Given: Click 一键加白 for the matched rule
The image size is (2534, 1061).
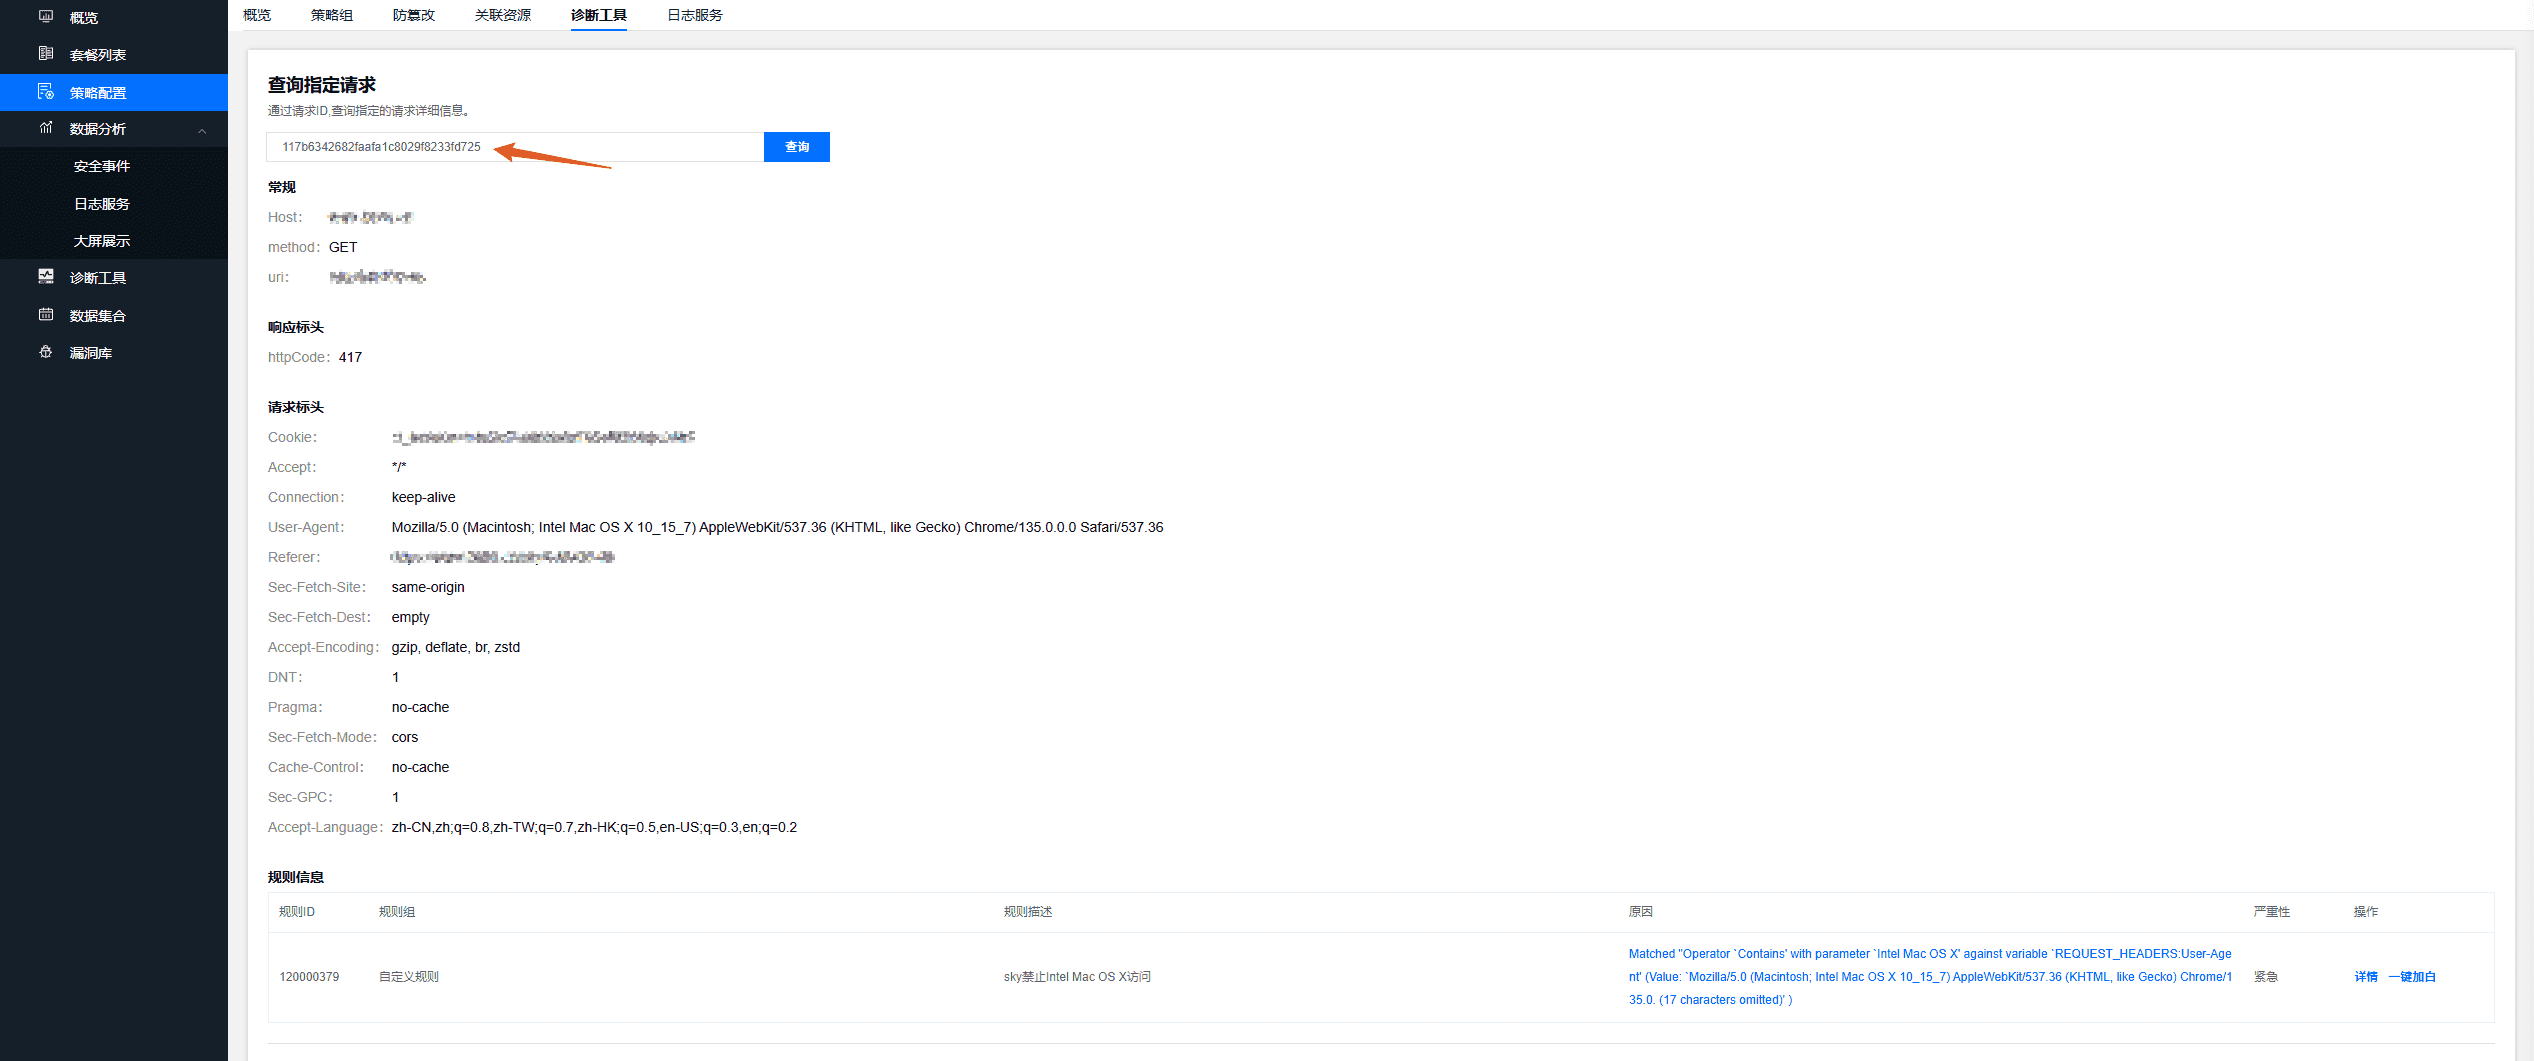Looking at the screenshot, I should (x=2411, y=977).
